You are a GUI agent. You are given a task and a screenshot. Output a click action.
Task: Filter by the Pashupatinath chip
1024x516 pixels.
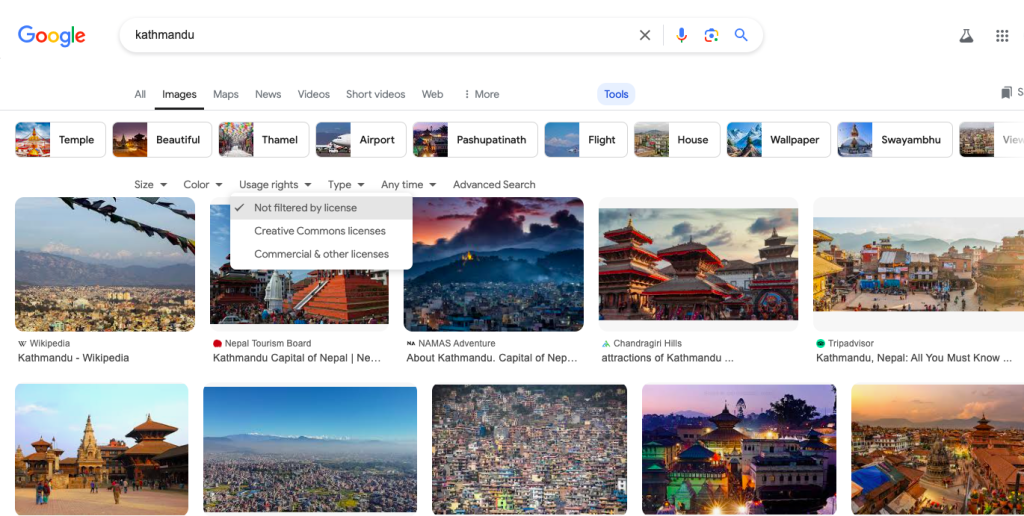475,140
